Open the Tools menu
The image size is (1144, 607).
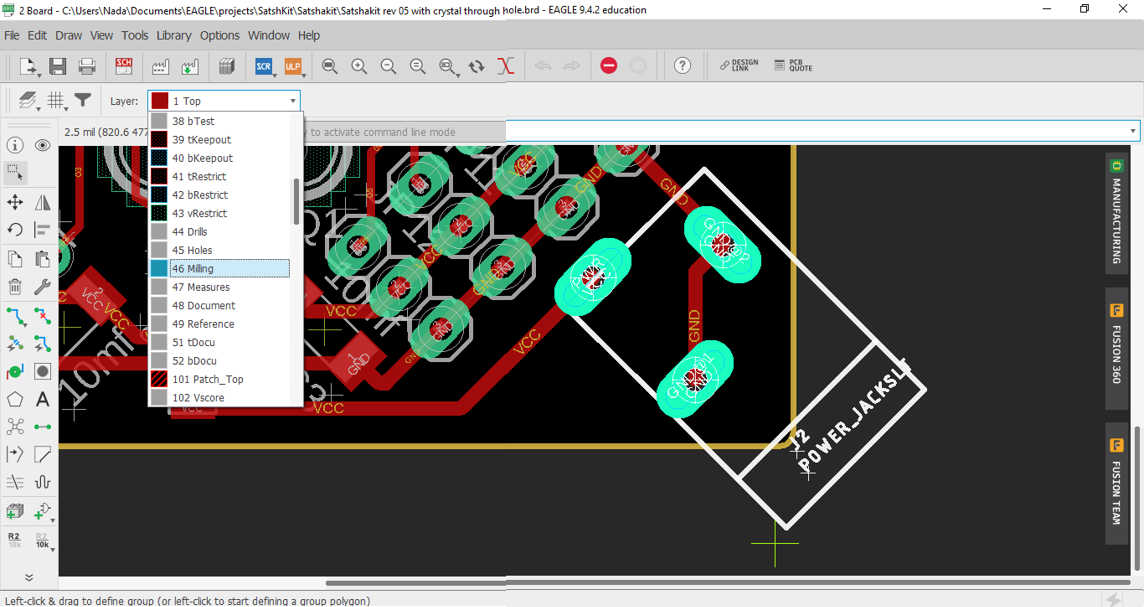(x=135, y=35)
